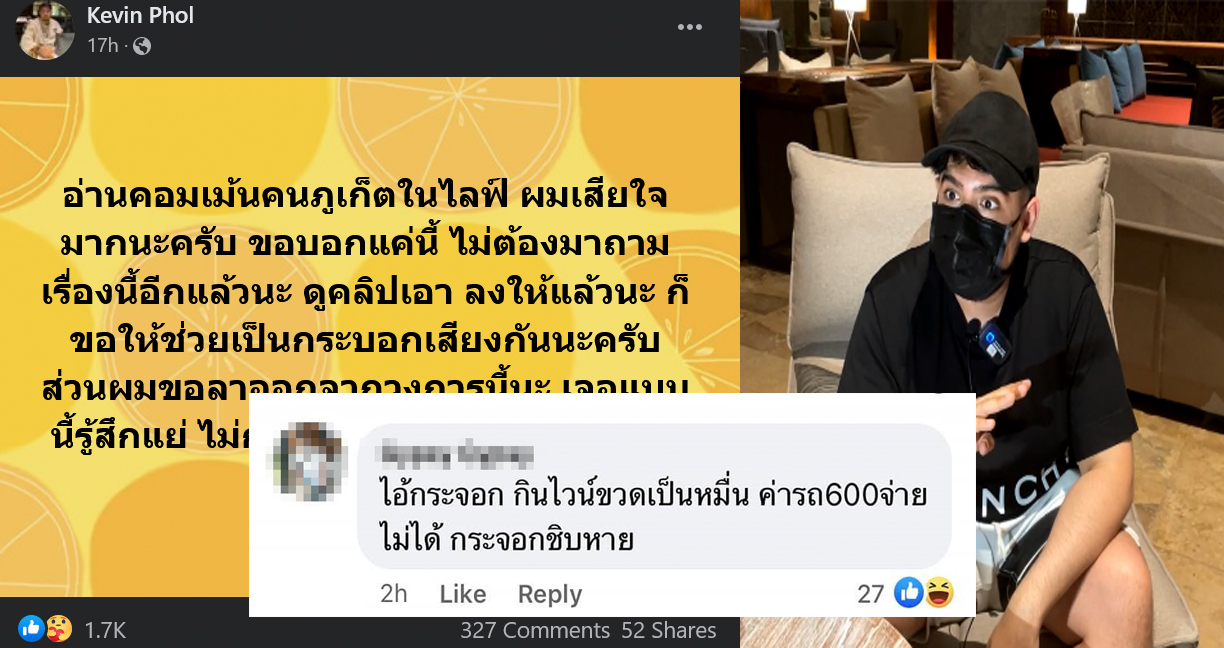Click the blue like reaction icon under post
This screenshot has height=648, width=1224.
pyautogui.click(x=31, y=629)
